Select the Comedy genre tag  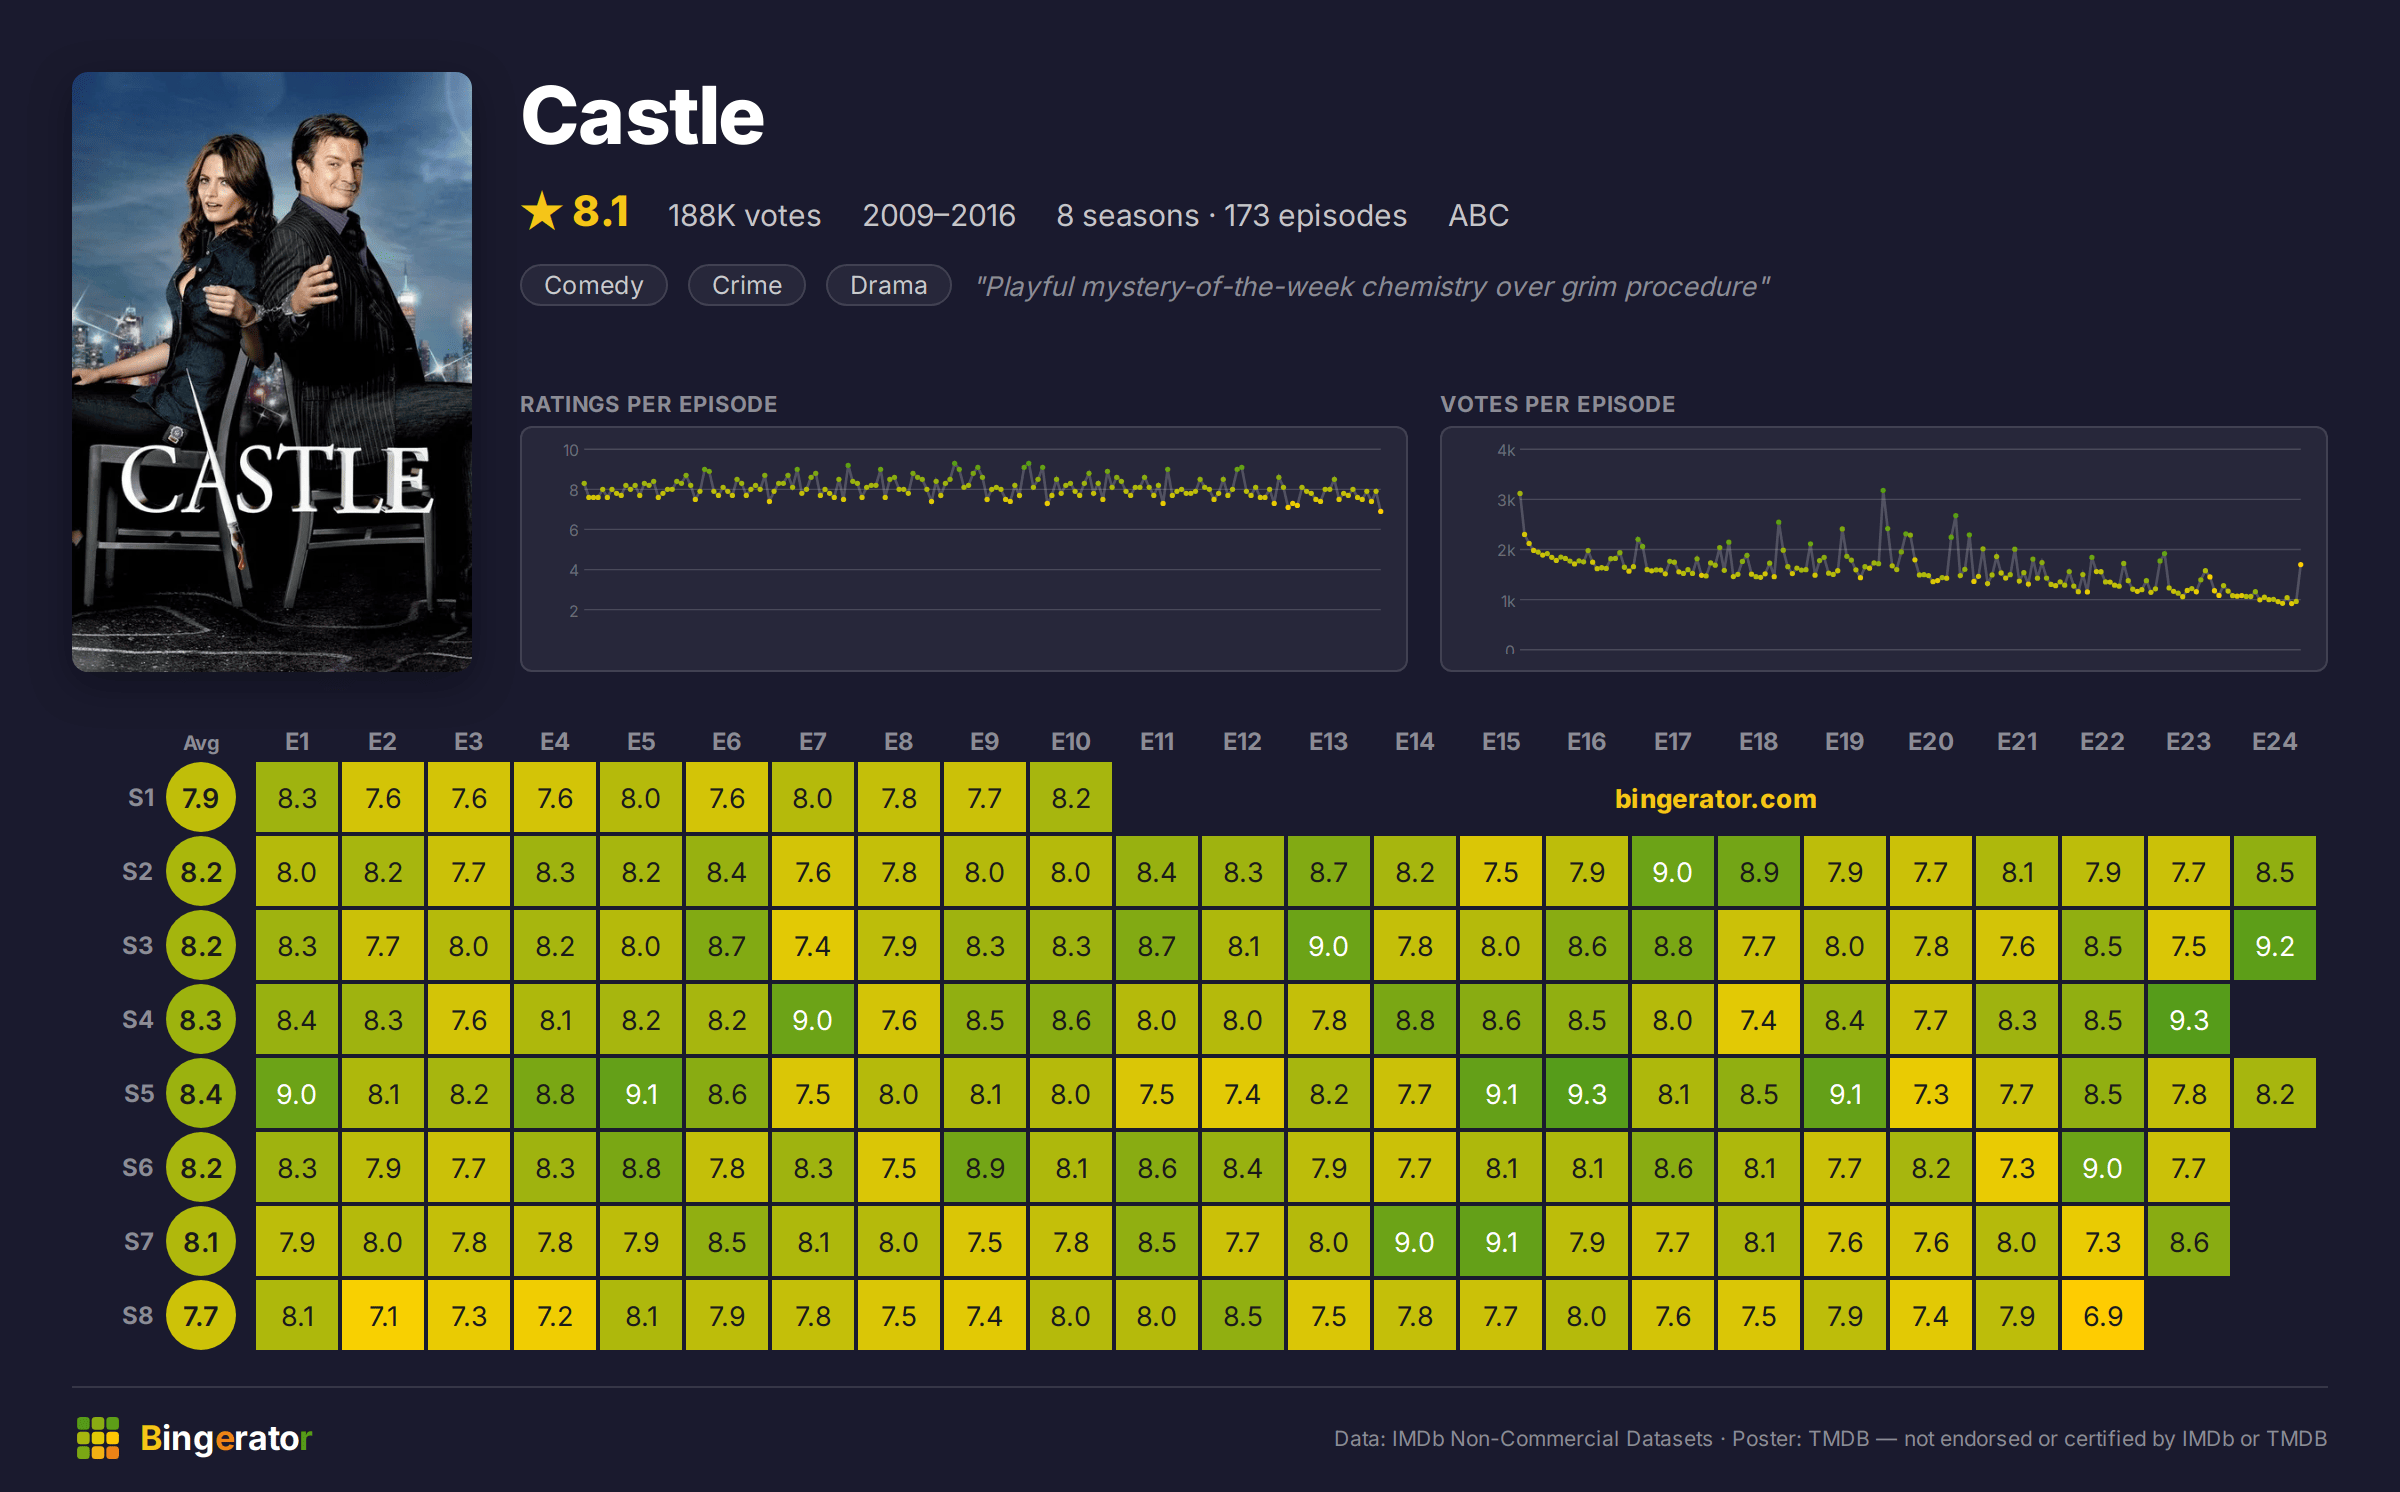click(x=594, y=286)
